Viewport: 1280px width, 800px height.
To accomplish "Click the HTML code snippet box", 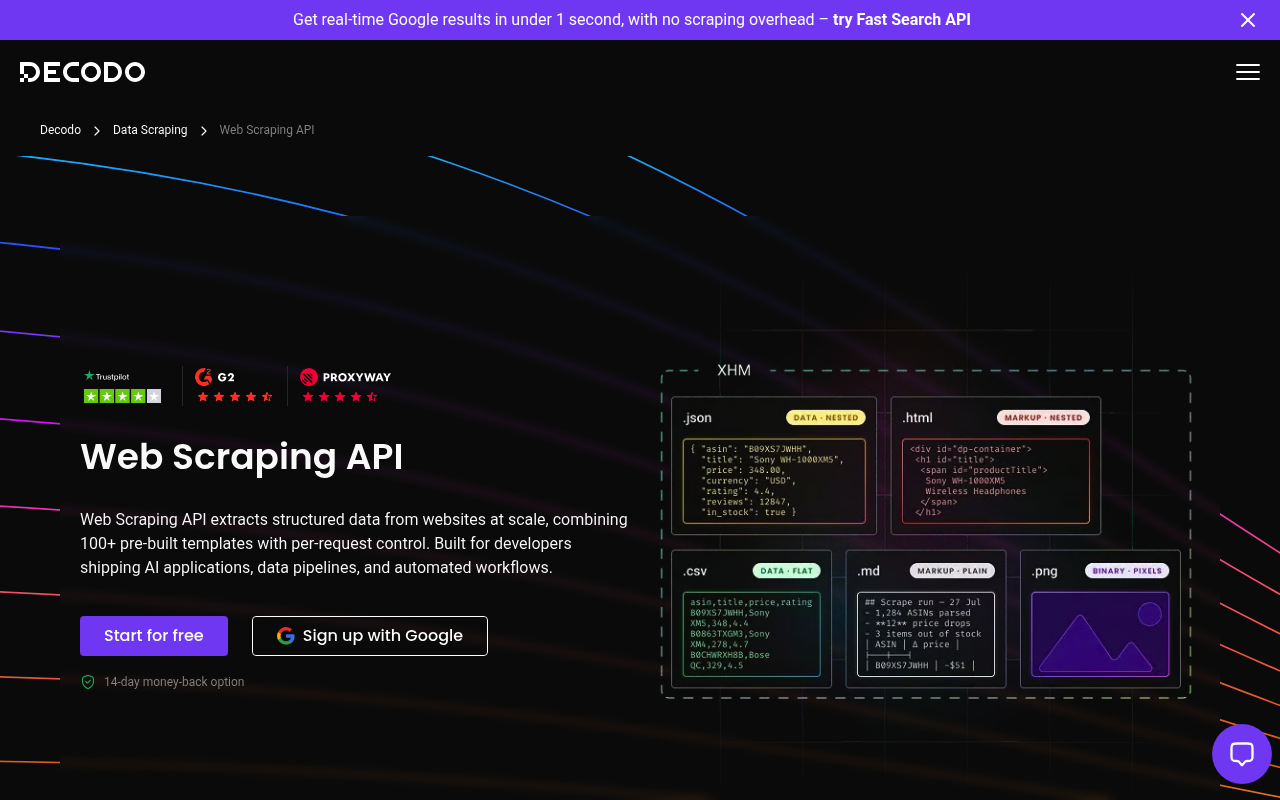I will click(995, 481).
